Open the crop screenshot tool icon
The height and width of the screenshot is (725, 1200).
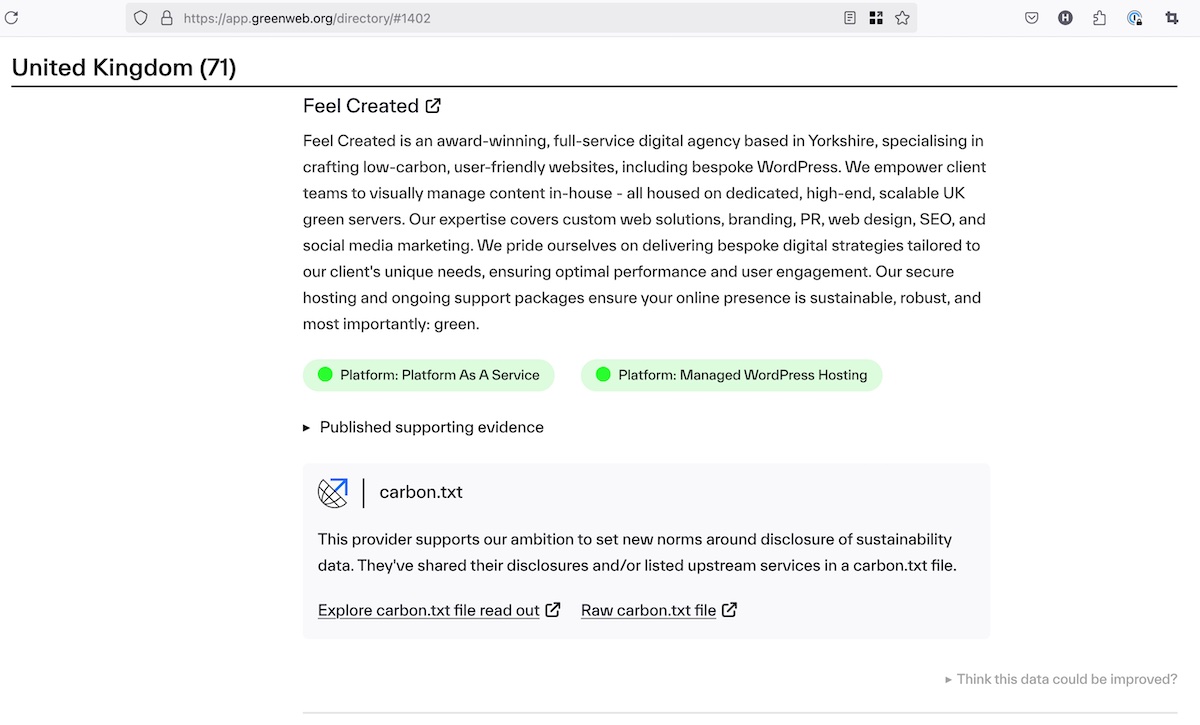tap(1172, 18)
